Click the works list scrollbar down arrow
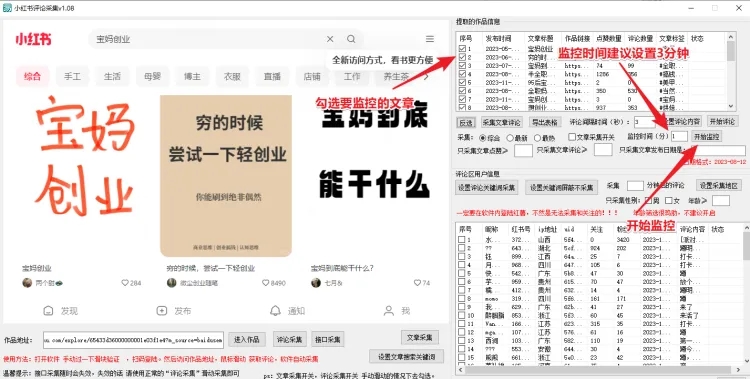 coord(731,106)
